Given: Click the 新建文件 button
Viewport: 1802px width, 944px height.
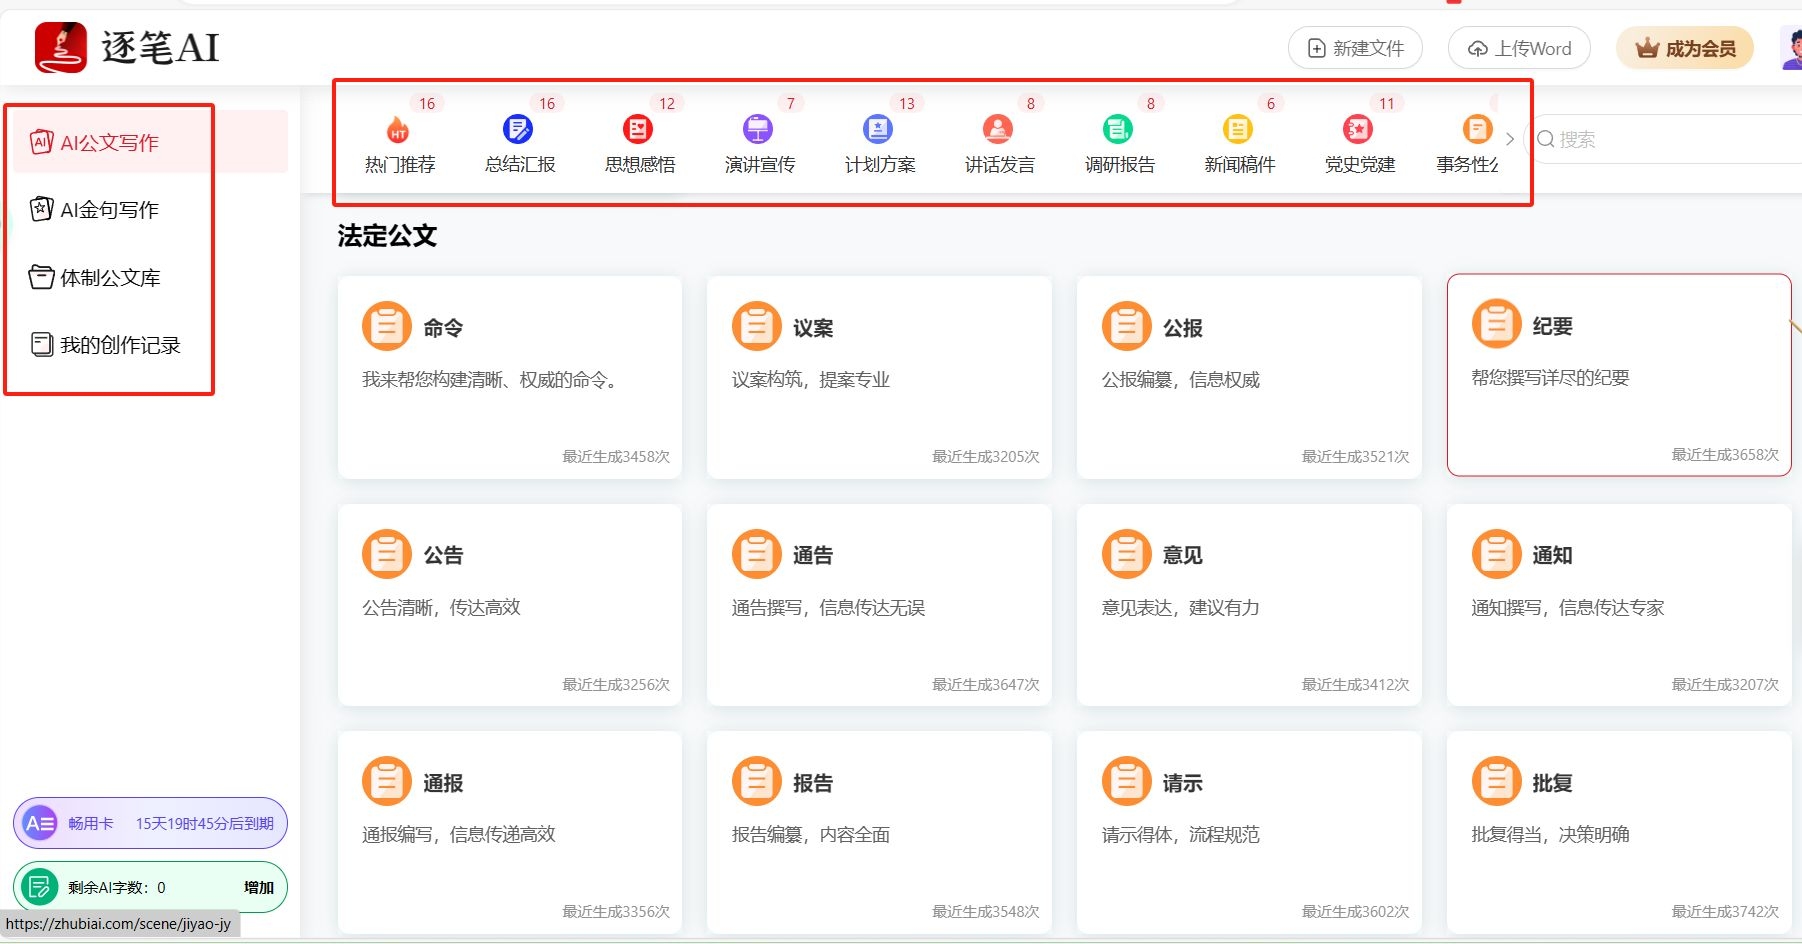Looking at the screenshot, I should point(1355,47).
